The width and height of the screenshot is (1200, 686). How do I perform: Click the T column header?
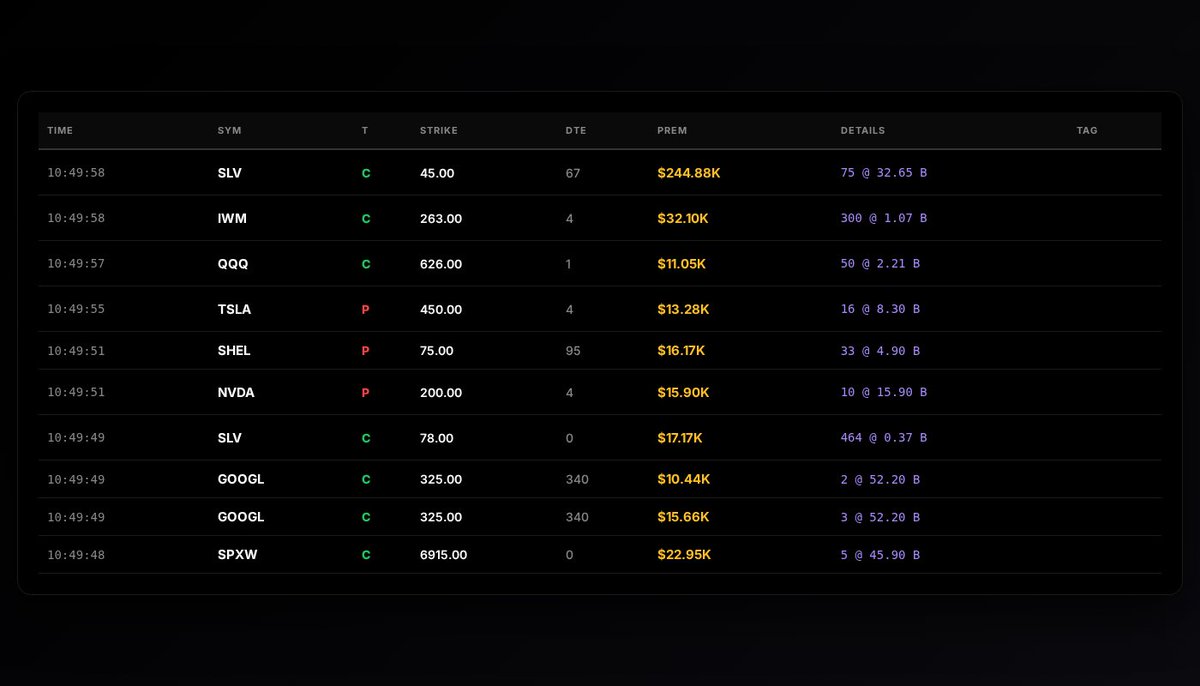[365, 131]
